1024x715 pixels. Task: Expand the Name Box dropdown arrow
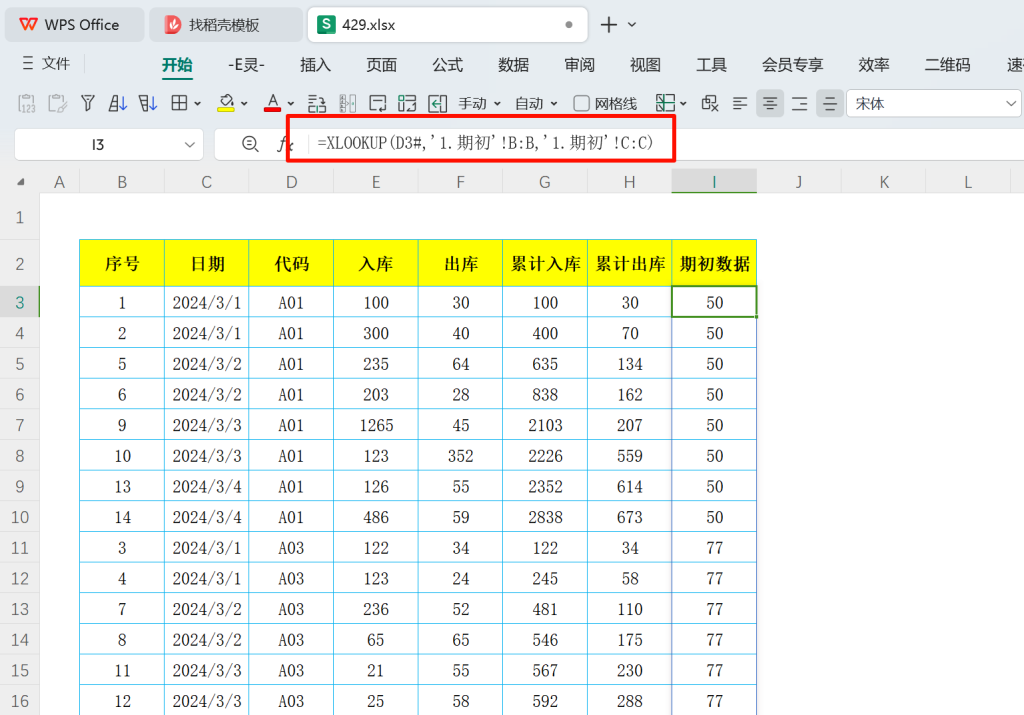[x=189, y=144]
